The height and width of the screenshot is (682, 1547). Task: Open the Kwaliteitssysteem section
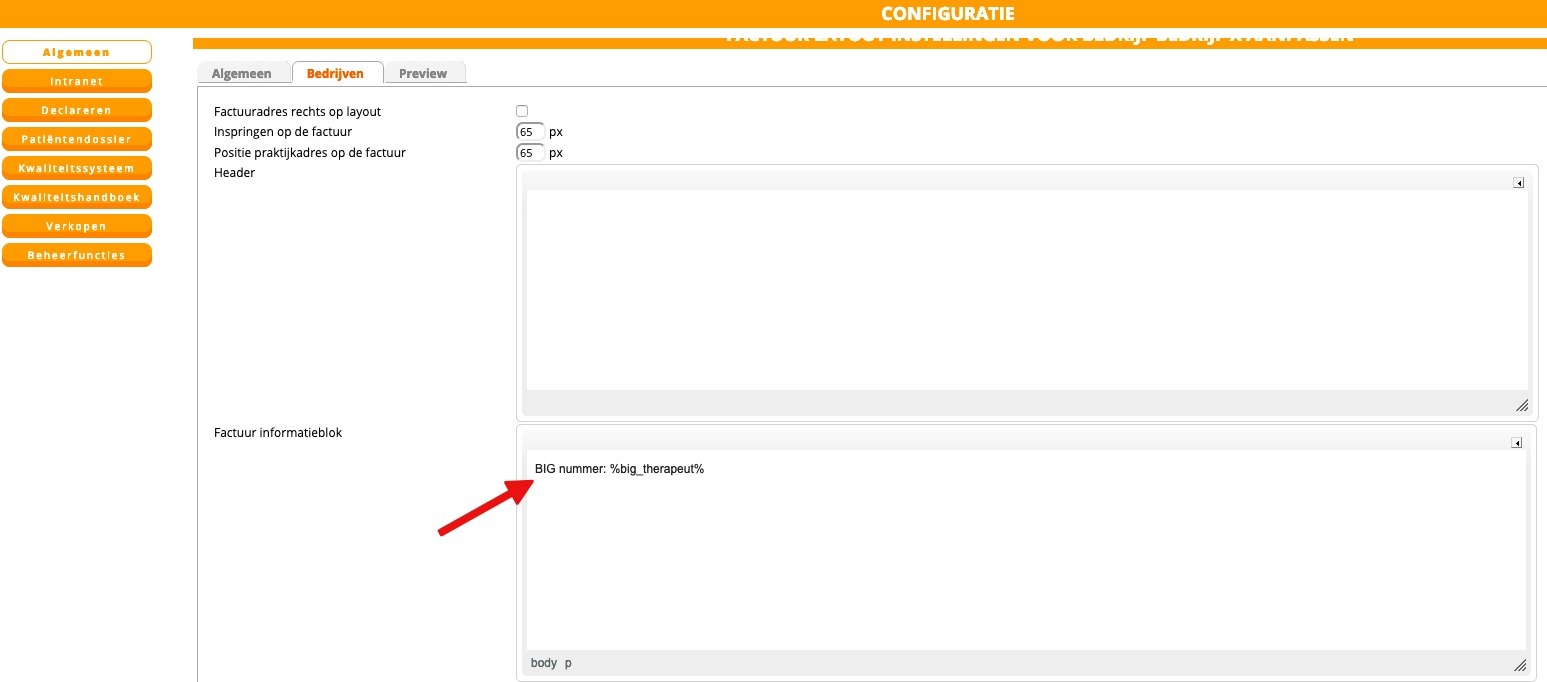point(76,168)
